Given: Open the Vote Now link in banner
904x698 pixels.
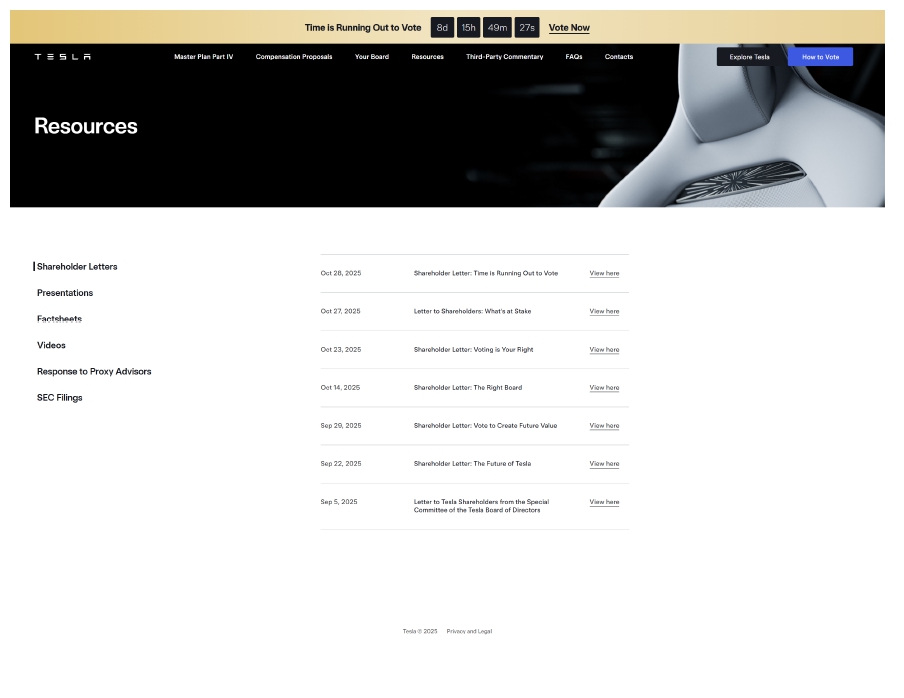Looking at the screenshot, I should pos(569,28).
